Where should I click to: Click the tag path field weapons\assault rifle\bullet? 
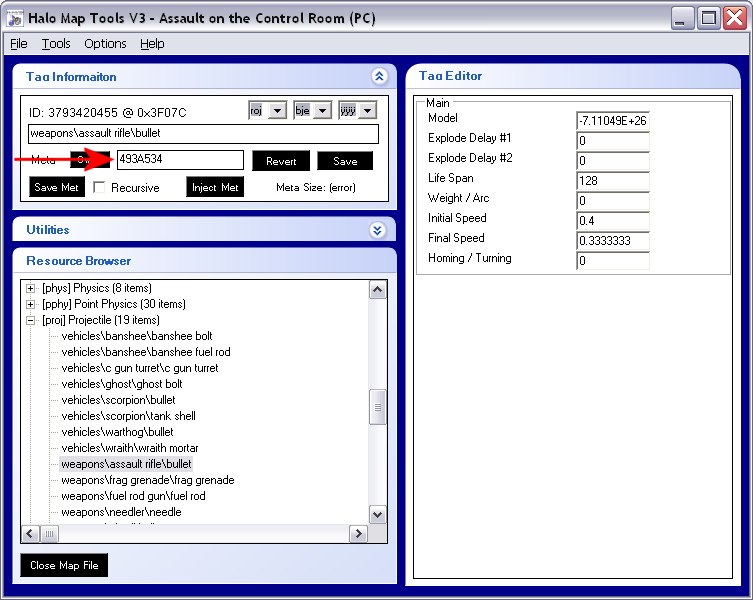click(x=203, y=134)
